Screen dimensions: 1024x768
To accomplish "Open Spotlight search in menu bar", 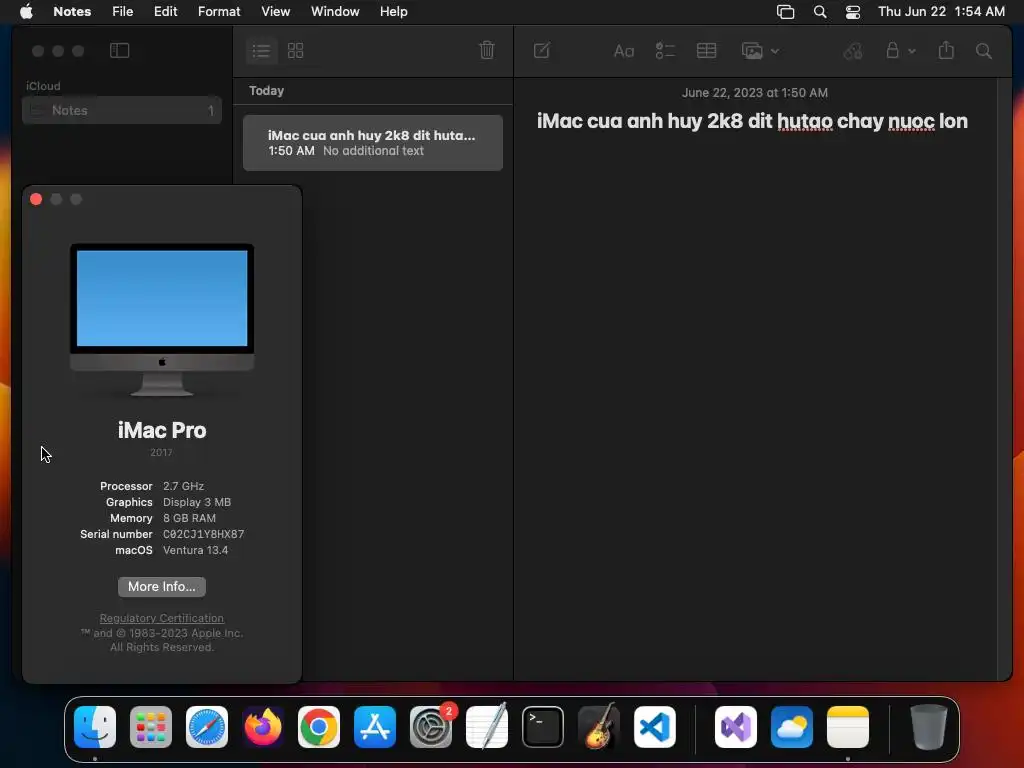I will (820, 12).
